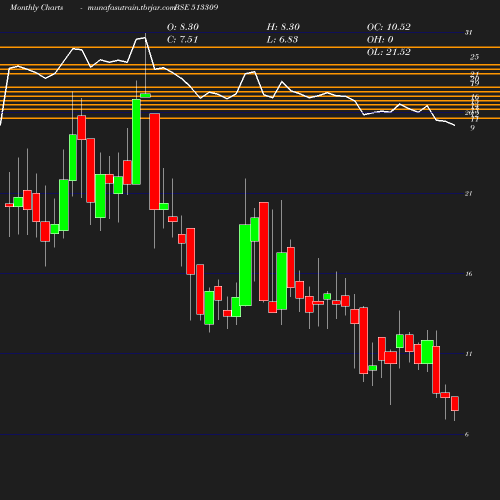Click the 'BSE 513309' symbol label
The height and width of the screenshot is (500, 500).
pyautogui.click(x=196, y=7)
